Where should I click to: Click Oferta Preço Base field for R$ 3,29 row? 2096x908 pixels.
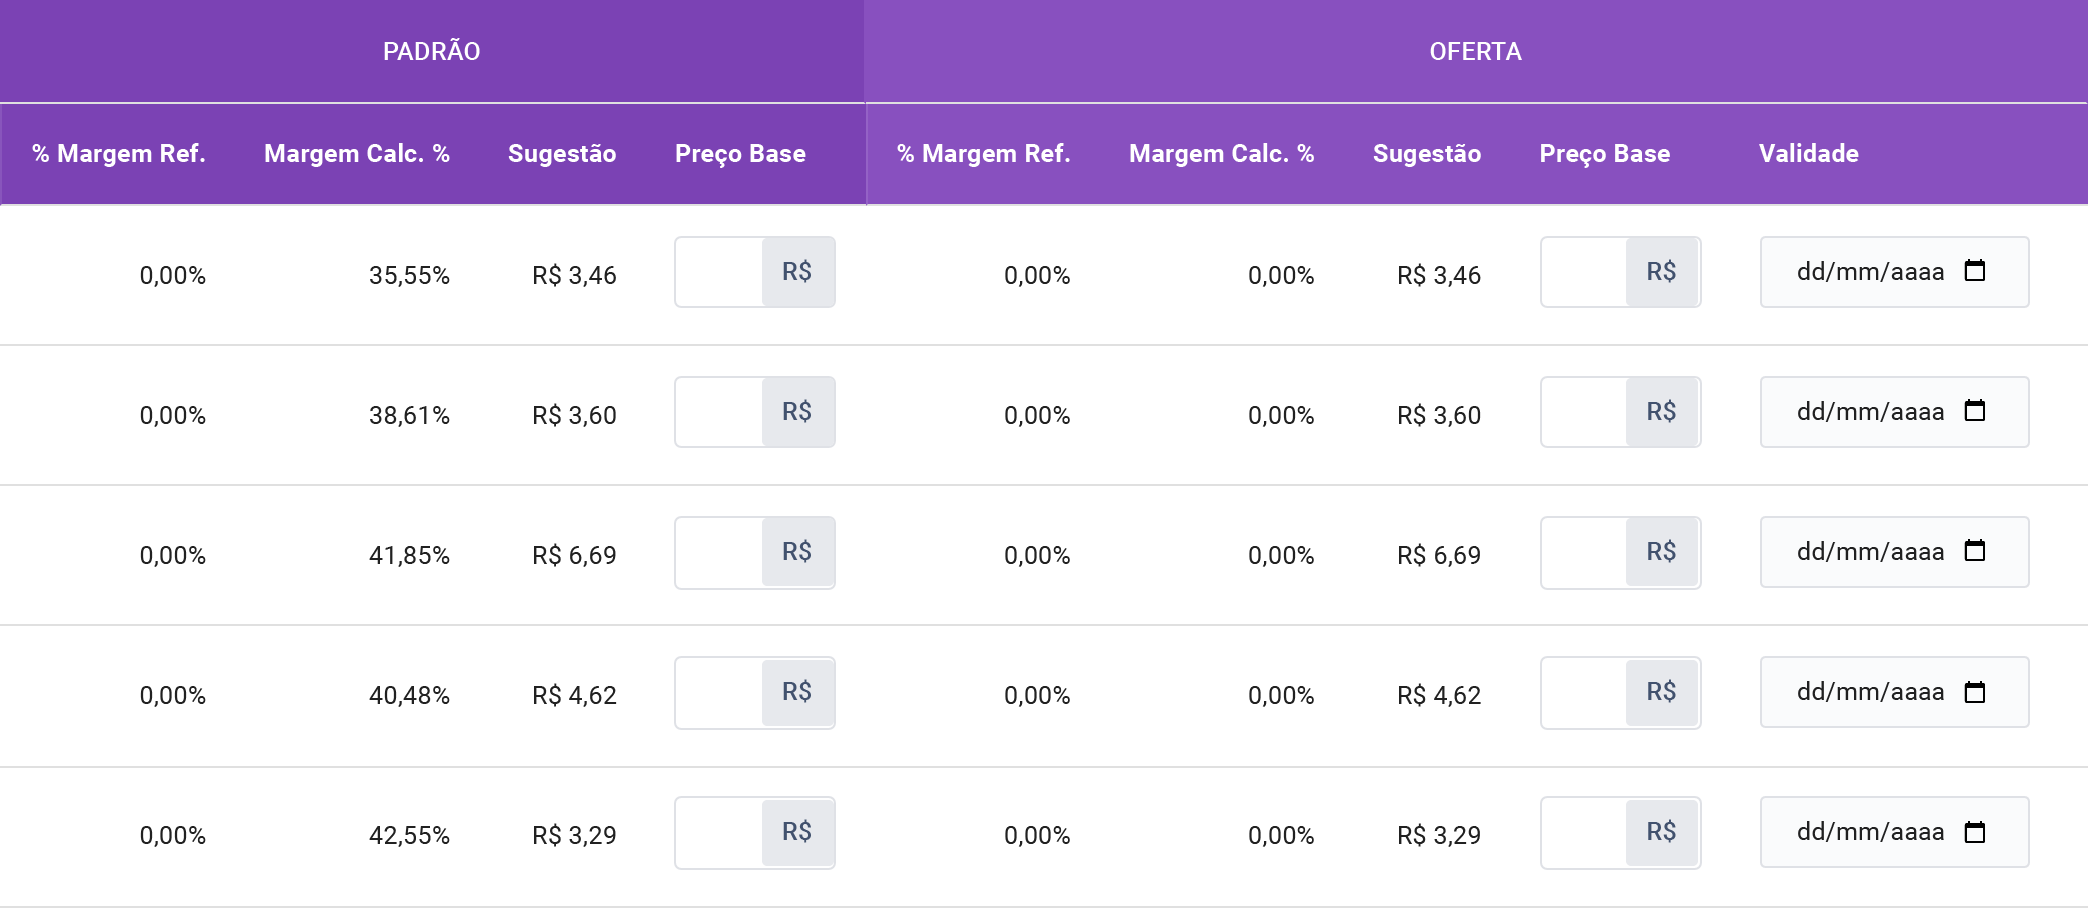pos(1585,832)
